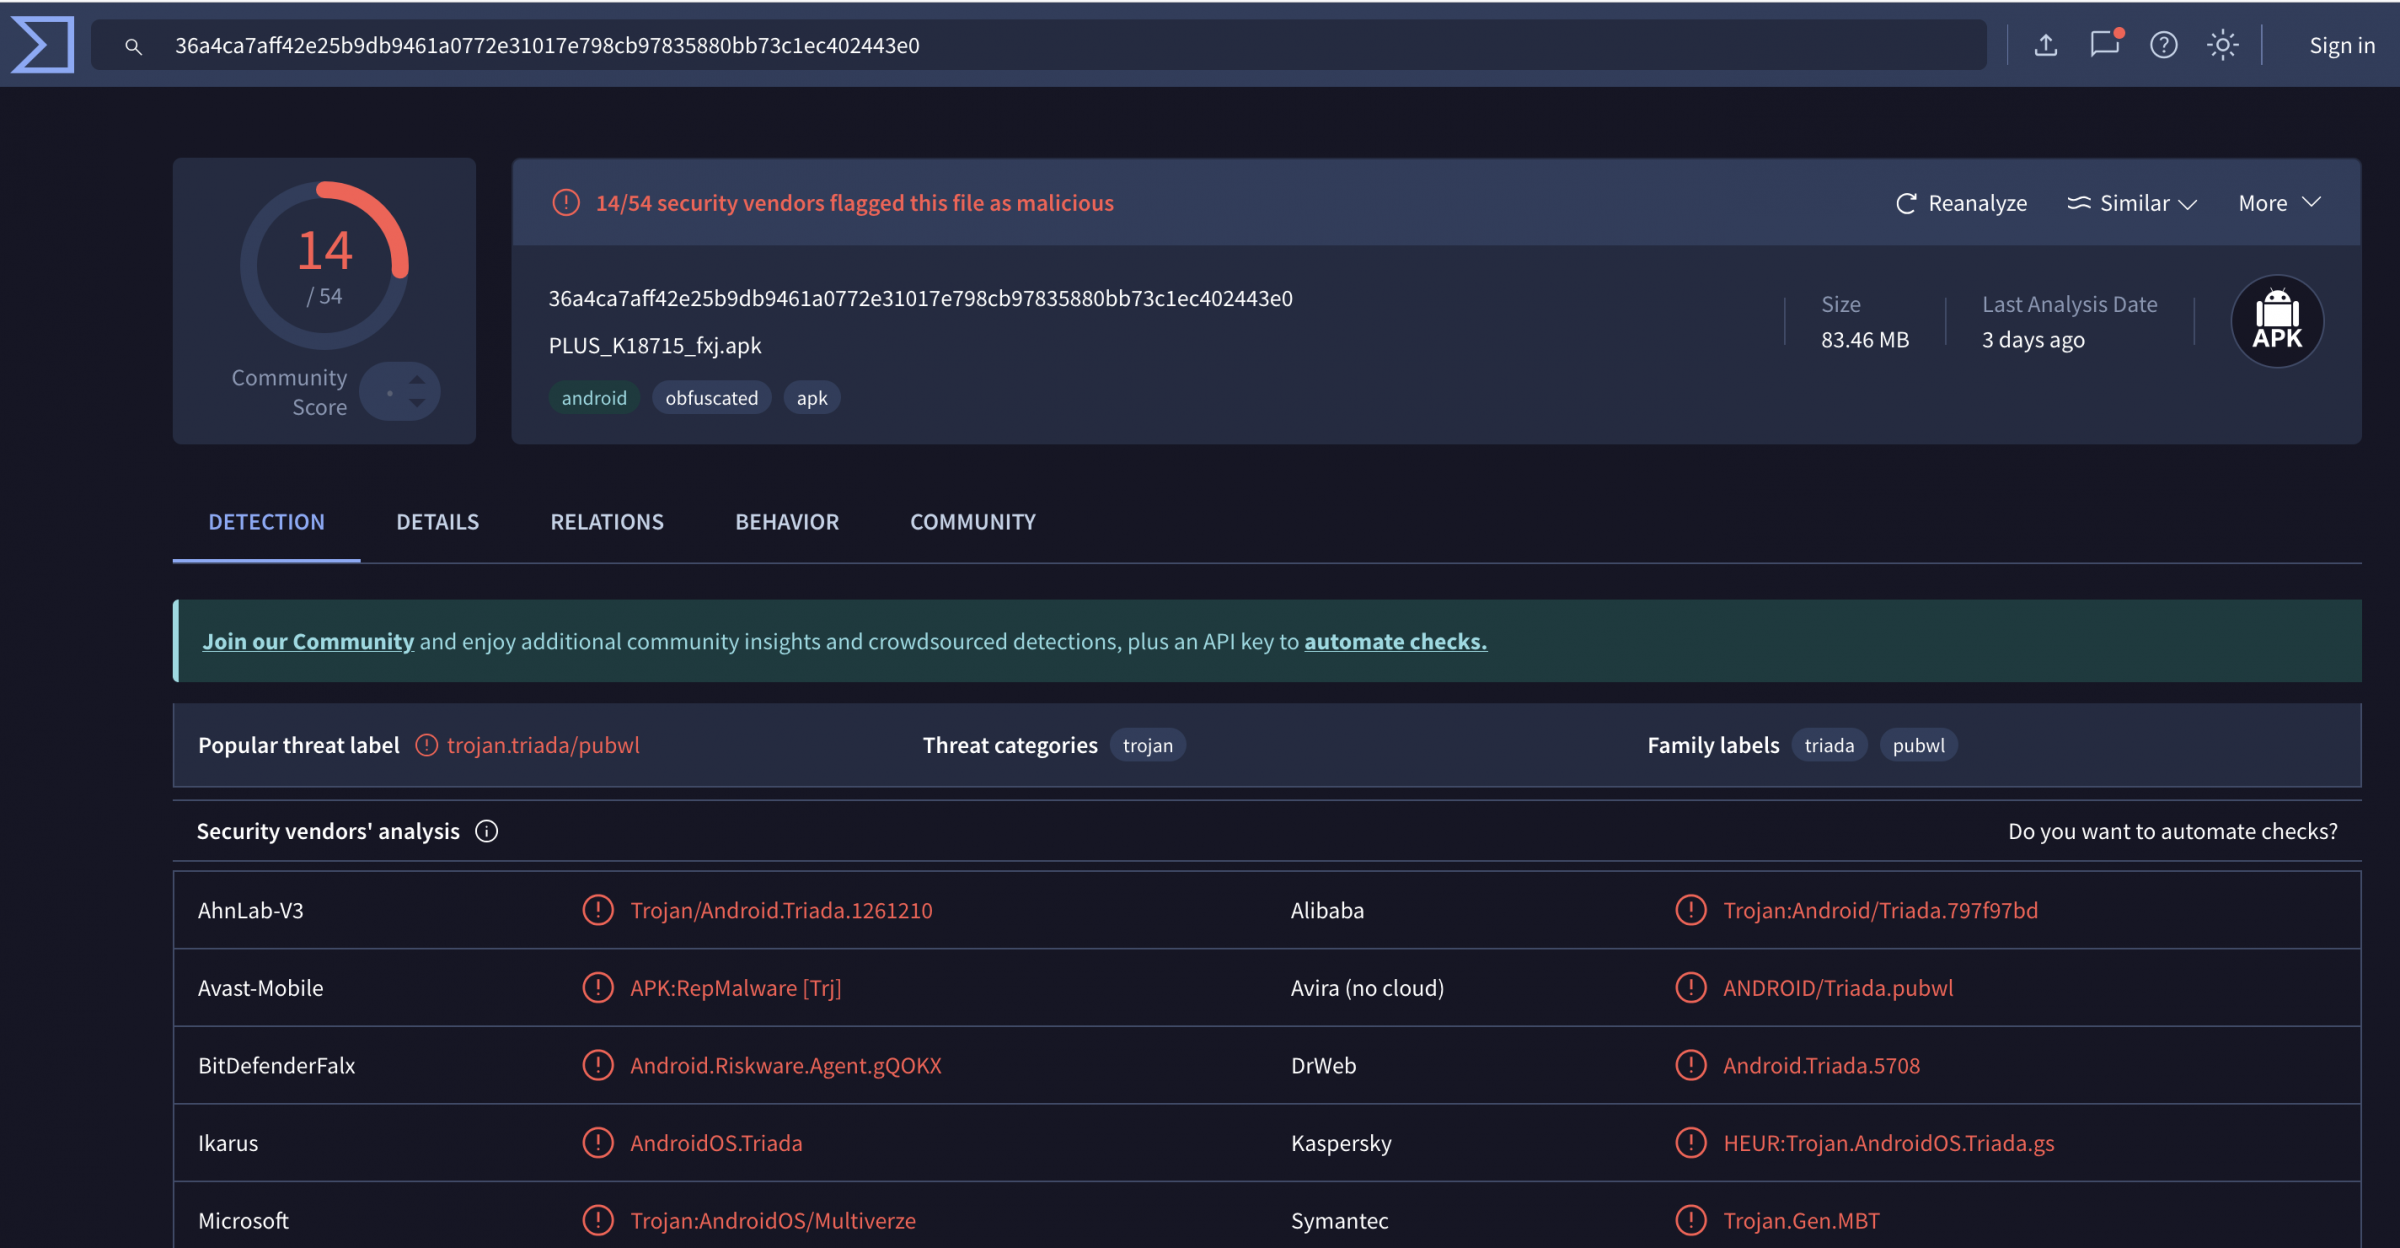The height and width of the screenshot is (1248, 2400).
Task: Select the pubwl family label chip
Action: tap(1918, 745)
